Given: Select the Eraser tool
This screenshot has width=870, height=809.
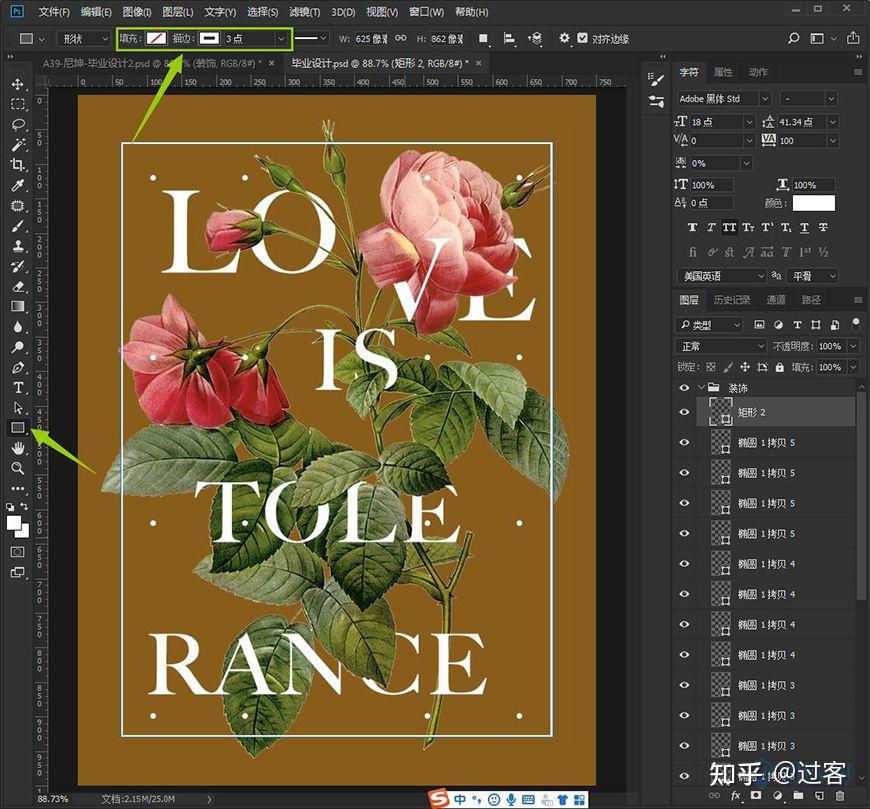Looking at the screenshot, I should coord(18,286).
